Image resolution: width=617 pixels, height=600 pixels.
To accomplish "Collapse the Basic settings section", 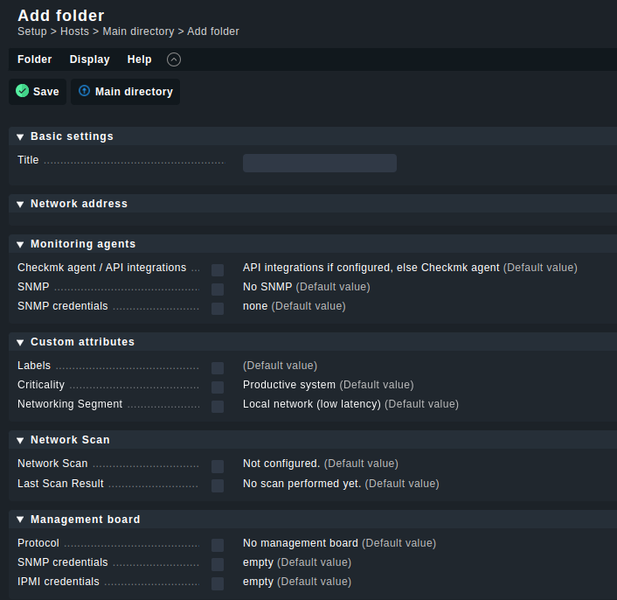I will pyautogui.click(x=20, y=137).
